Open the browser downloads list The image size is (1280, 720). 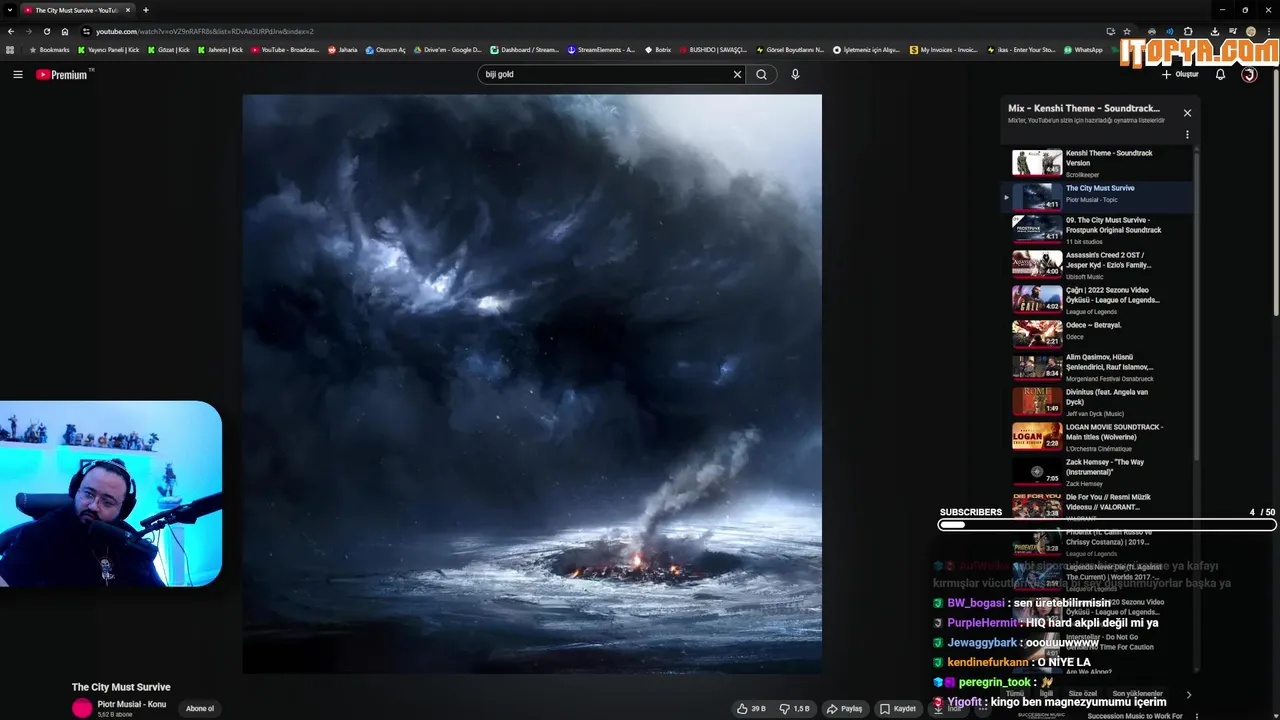[1215, 31]
